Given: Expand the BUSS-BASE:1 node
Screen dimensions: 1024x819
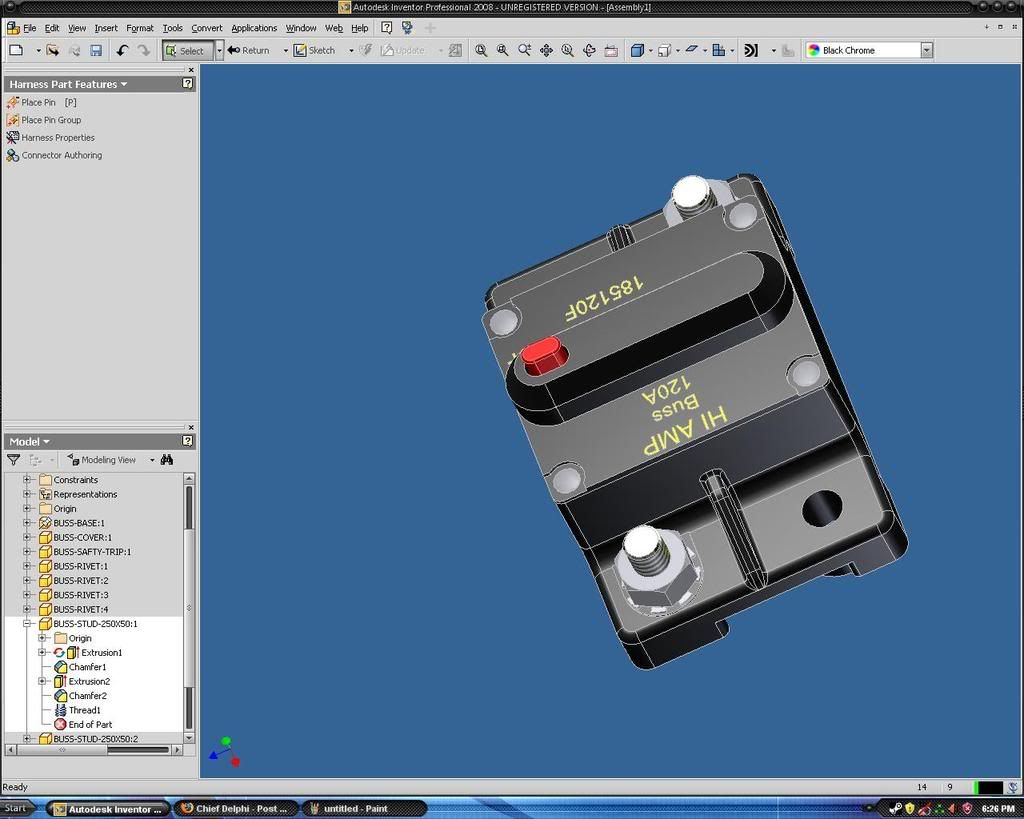Looking at the screenshot, I should point(27,522).
